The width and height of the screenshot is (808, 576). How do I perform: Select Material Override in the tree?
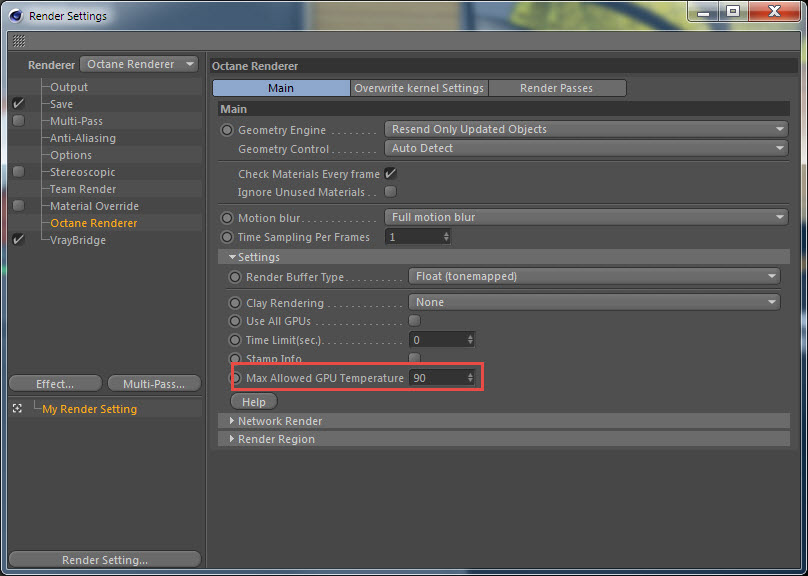94,206
